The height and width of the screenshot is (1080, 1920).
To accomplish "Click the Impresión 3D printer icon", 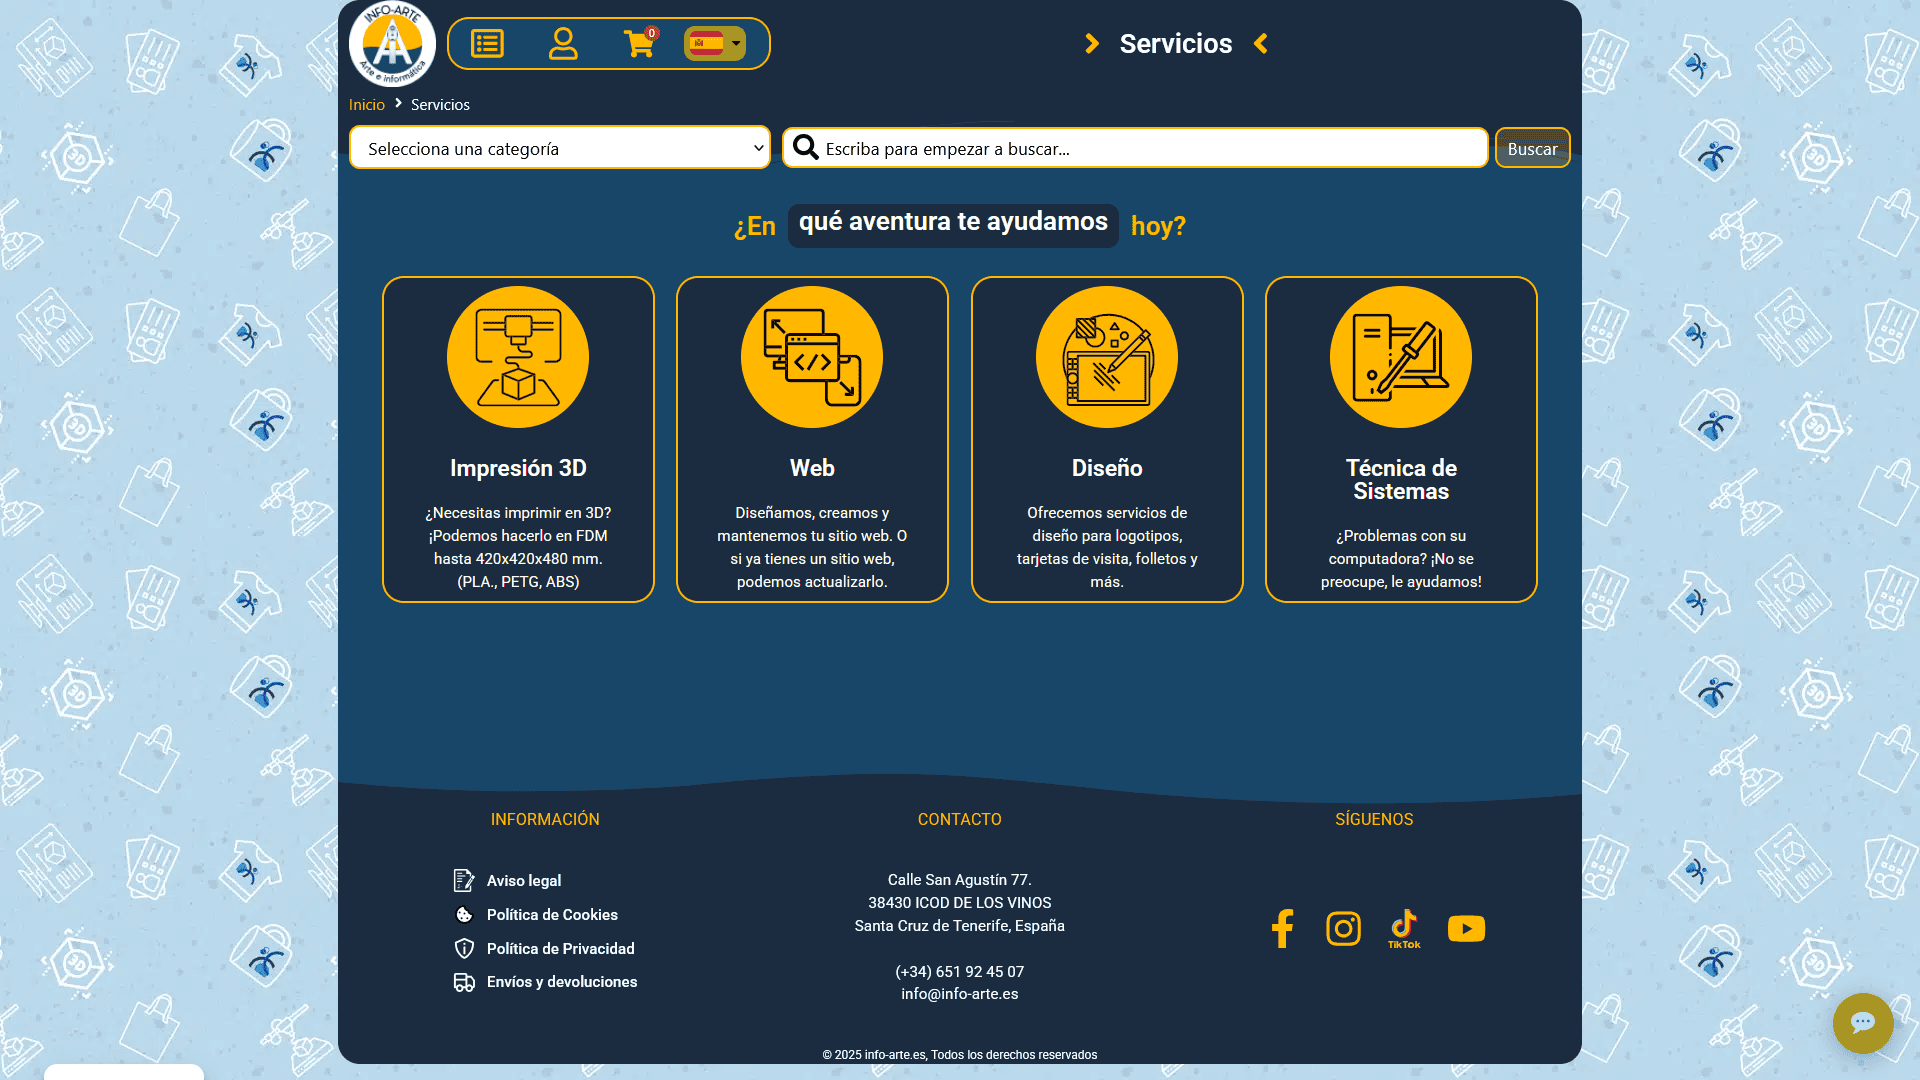I will click(x=518, y=357).
